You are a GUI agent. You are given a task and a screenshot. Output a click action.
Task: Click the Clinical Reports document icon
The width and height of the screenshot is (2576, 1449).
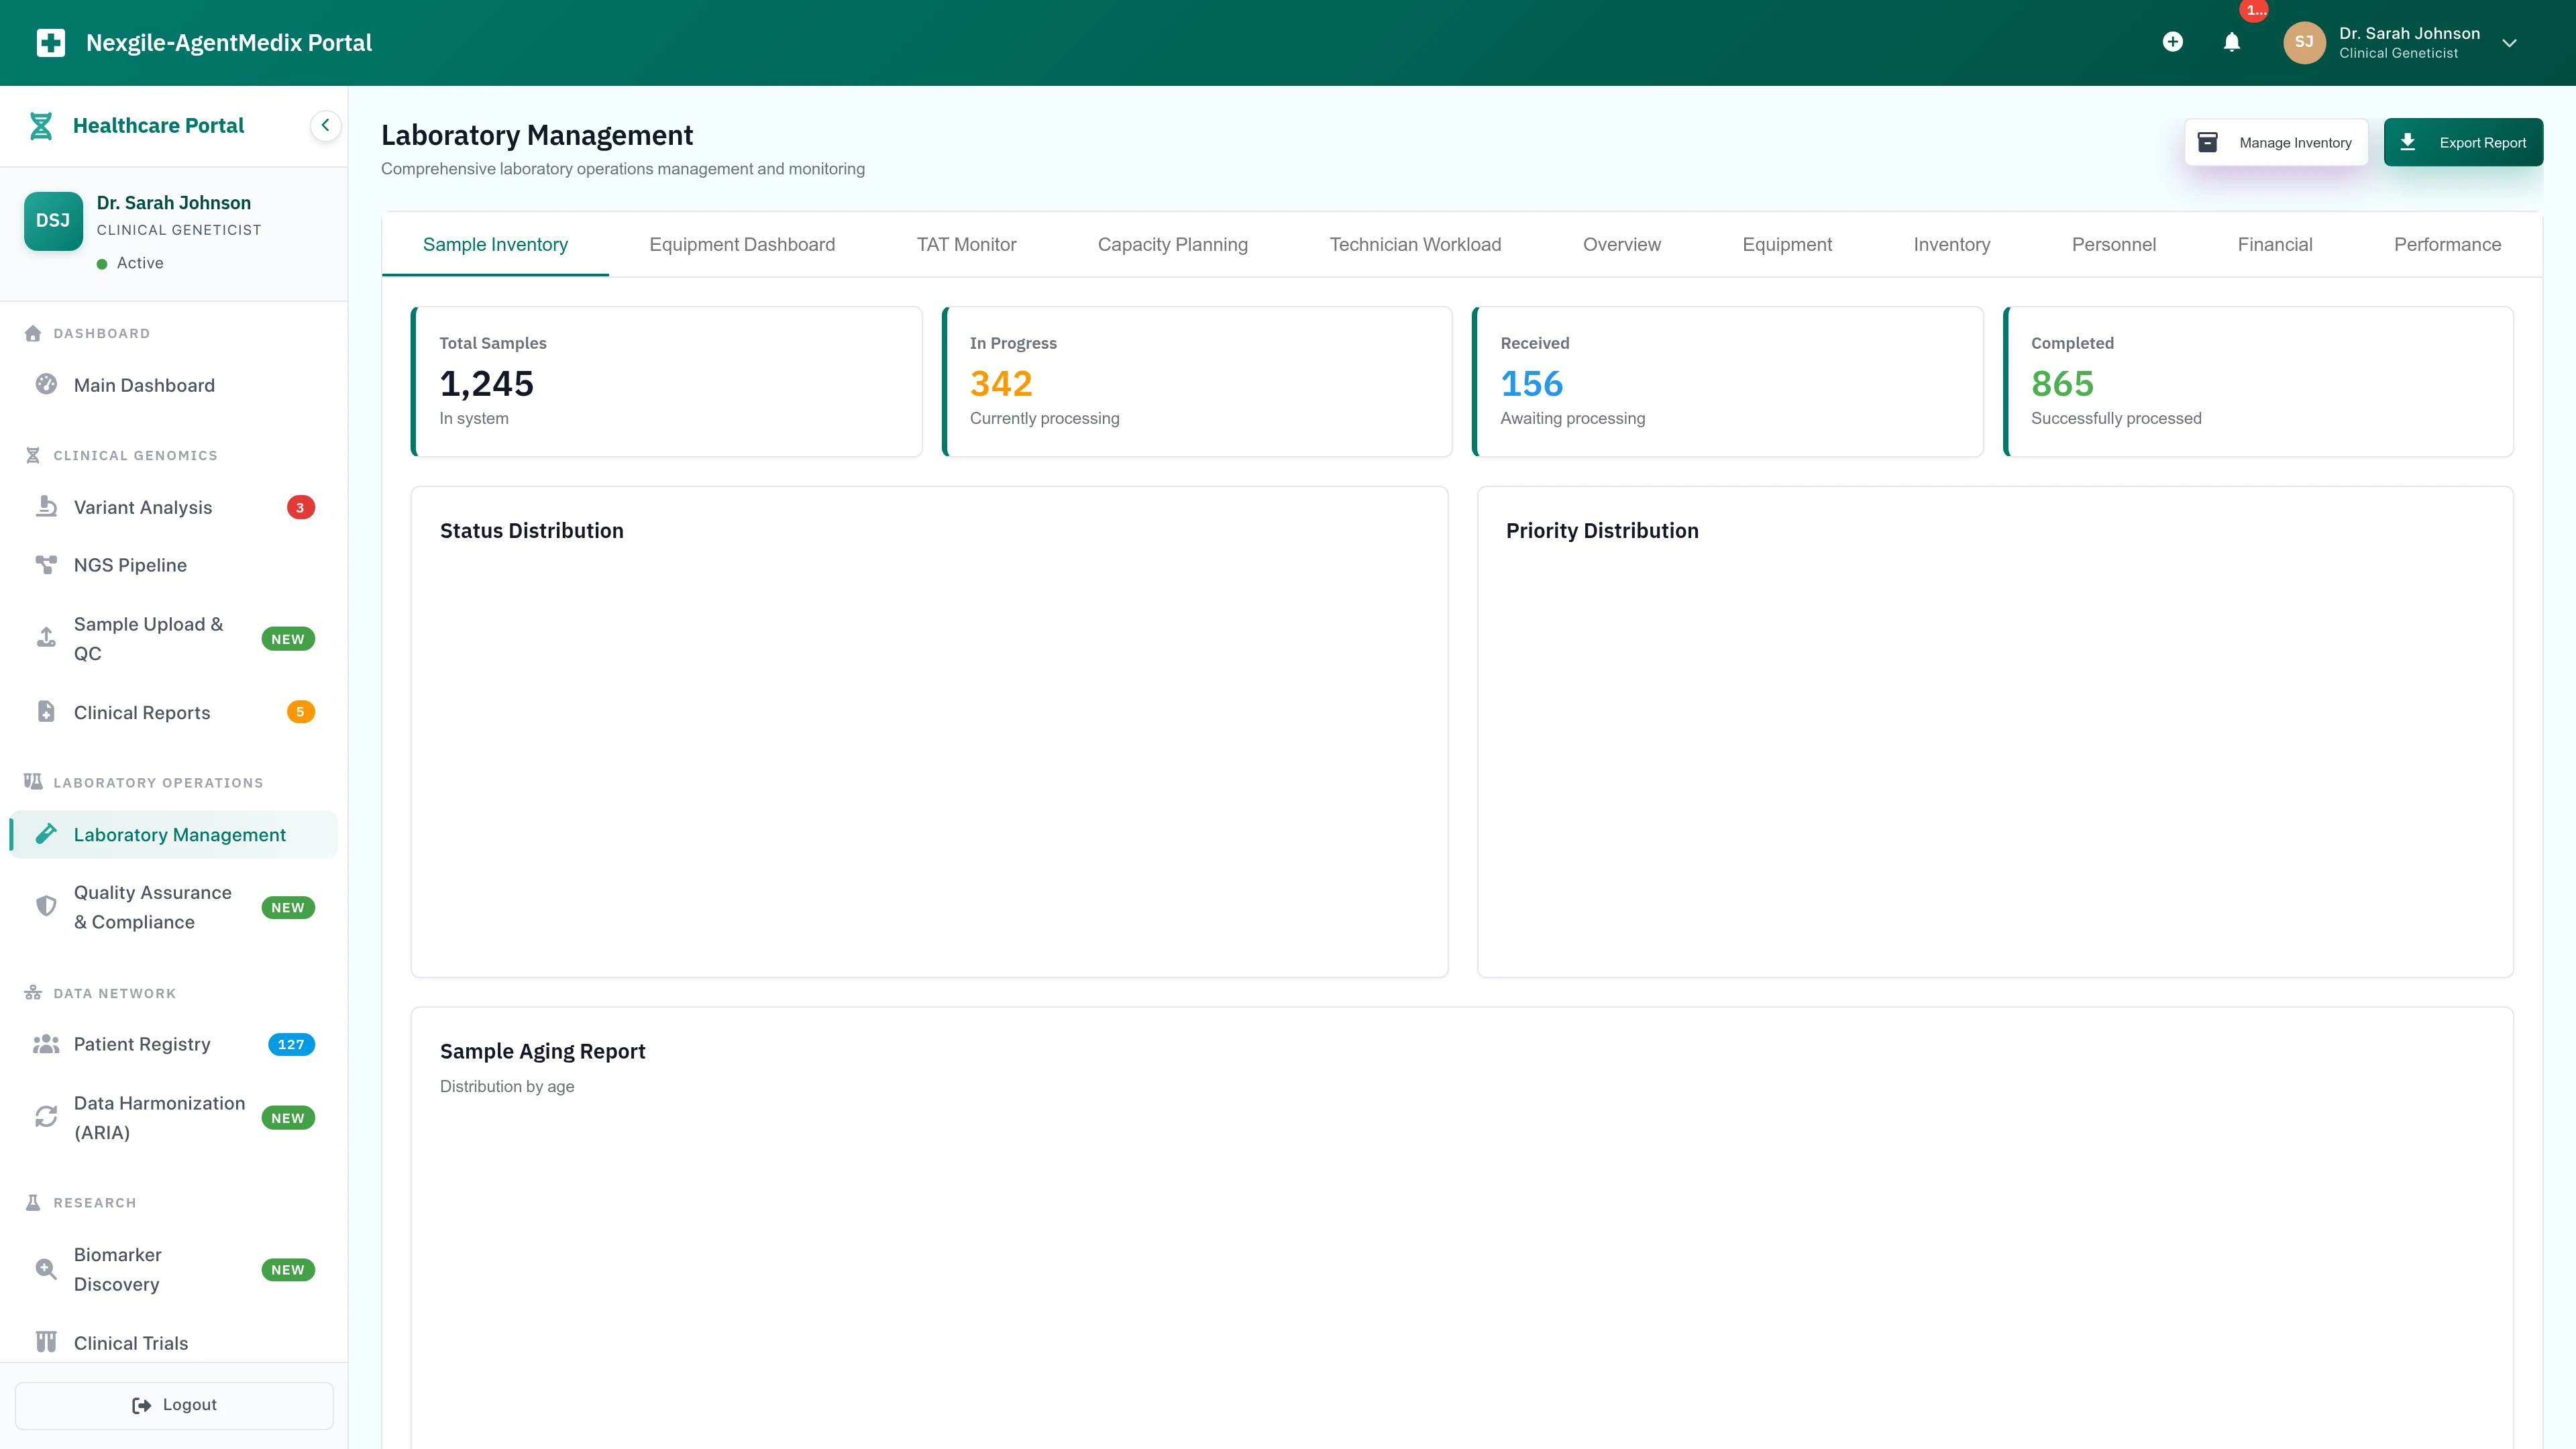point(46,711)
